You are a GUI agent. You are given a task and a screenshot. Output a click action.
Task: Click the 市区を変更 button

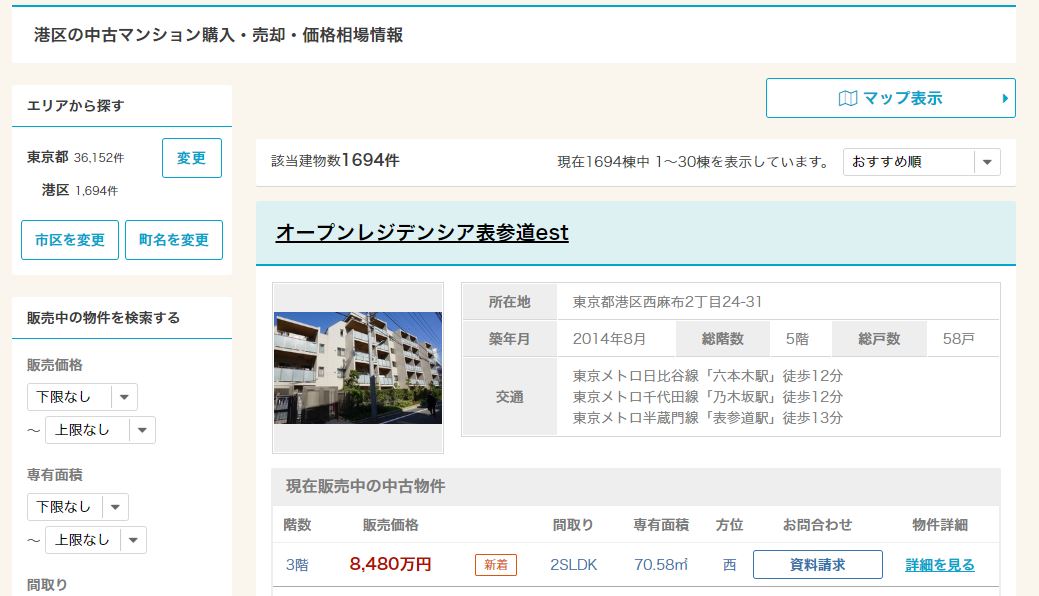70,240
